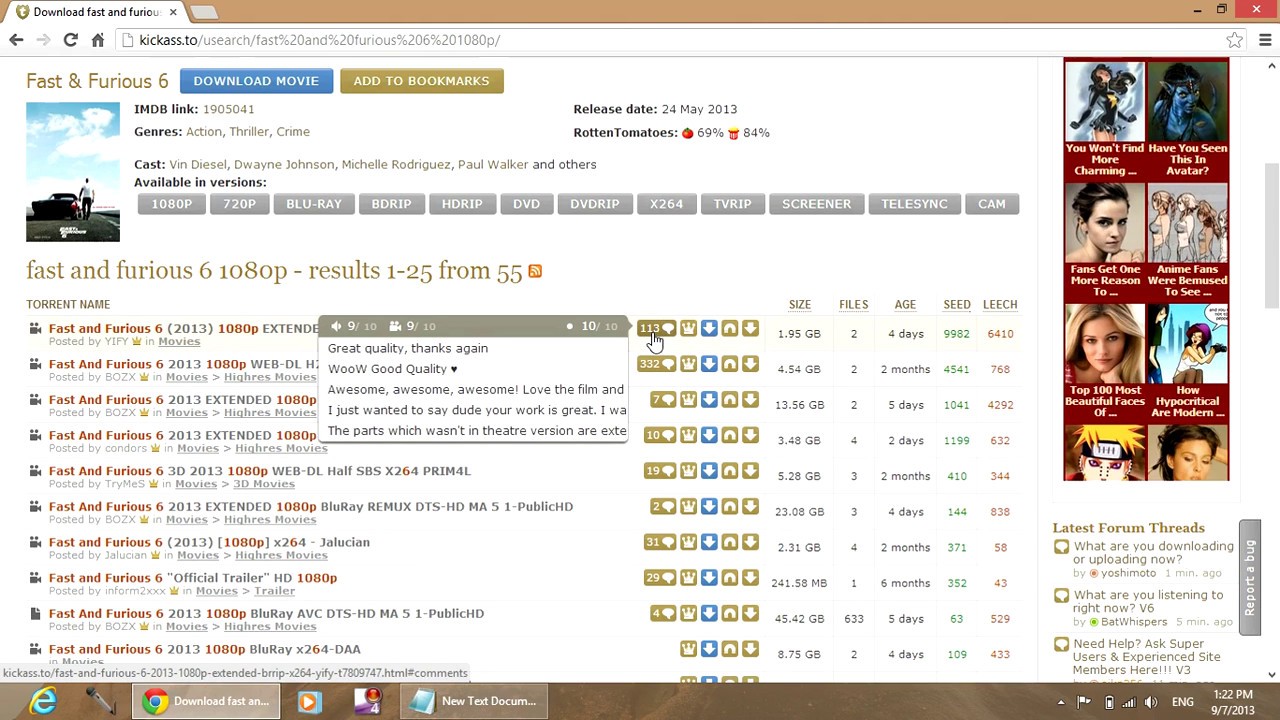Click the magnet link icon in 1.95 GB row
Viewport: 1280px width, 720px height.
730,328
